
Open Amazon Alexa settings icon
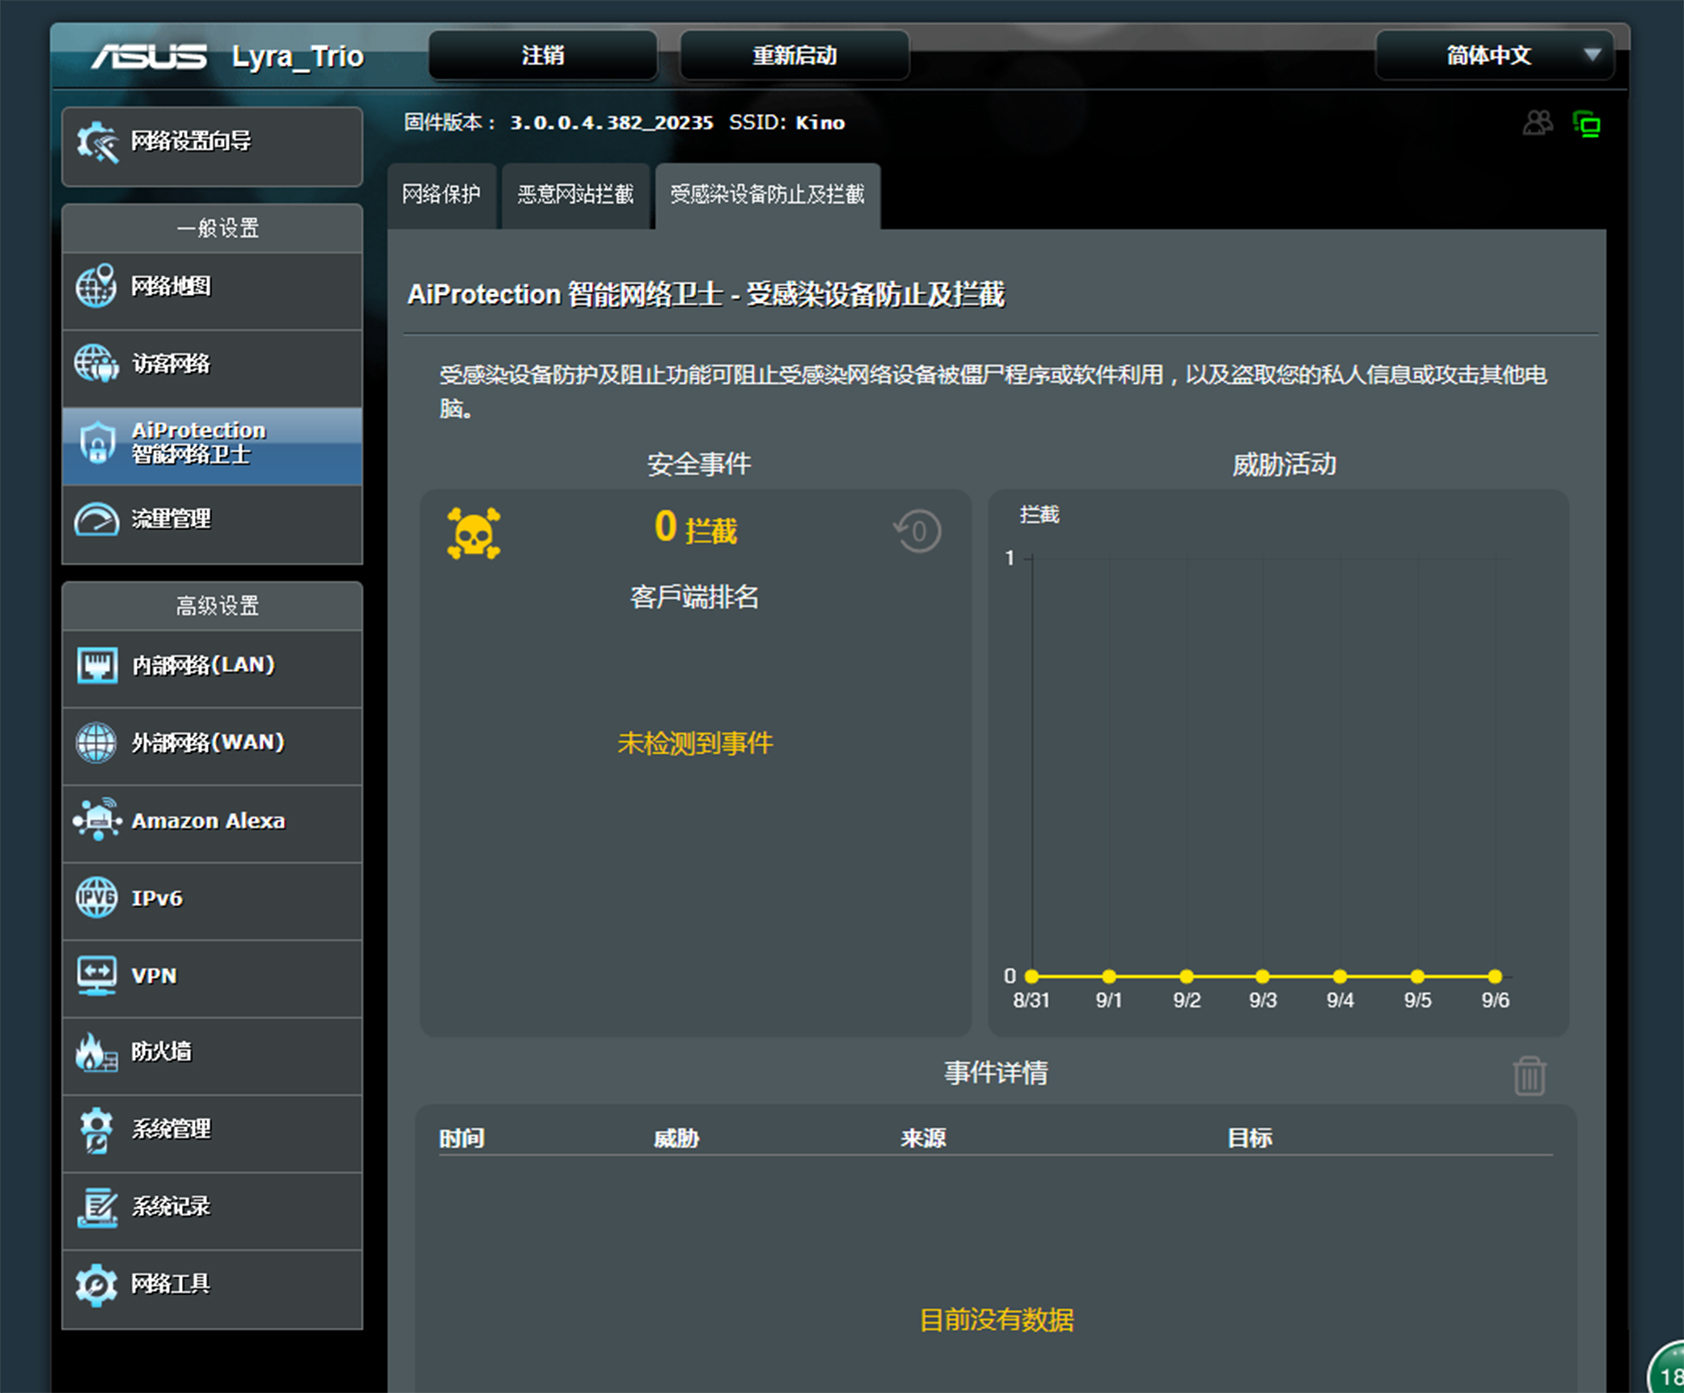pos(96,820)
